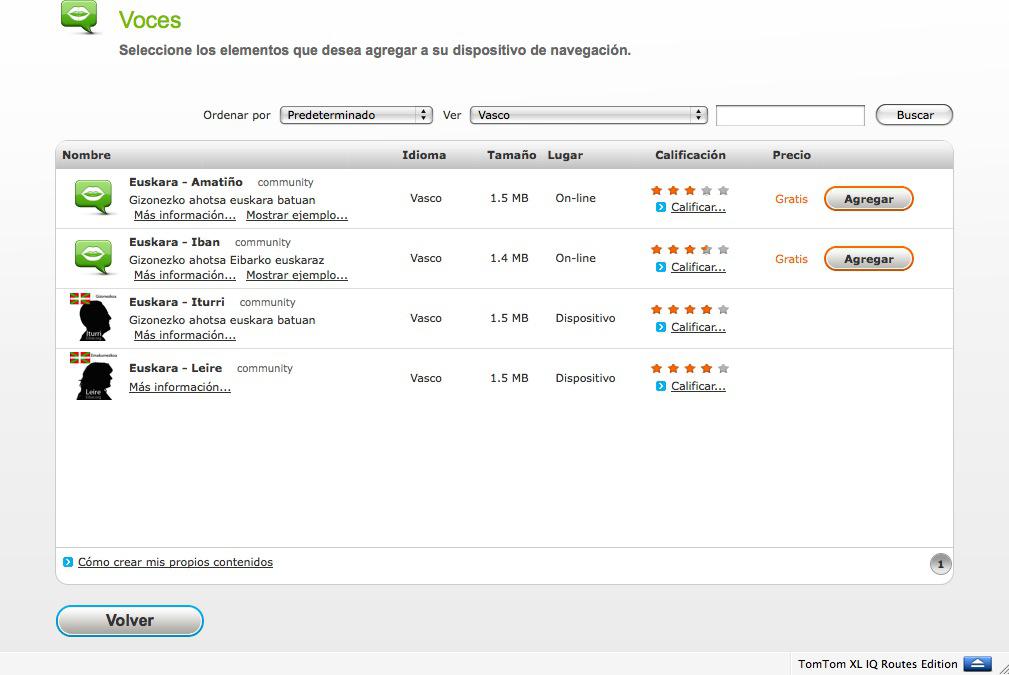Viewport: 1009px width, 675px height.
Task: Click the eject icon beside TomTom XL
Action: coord(977,664)
